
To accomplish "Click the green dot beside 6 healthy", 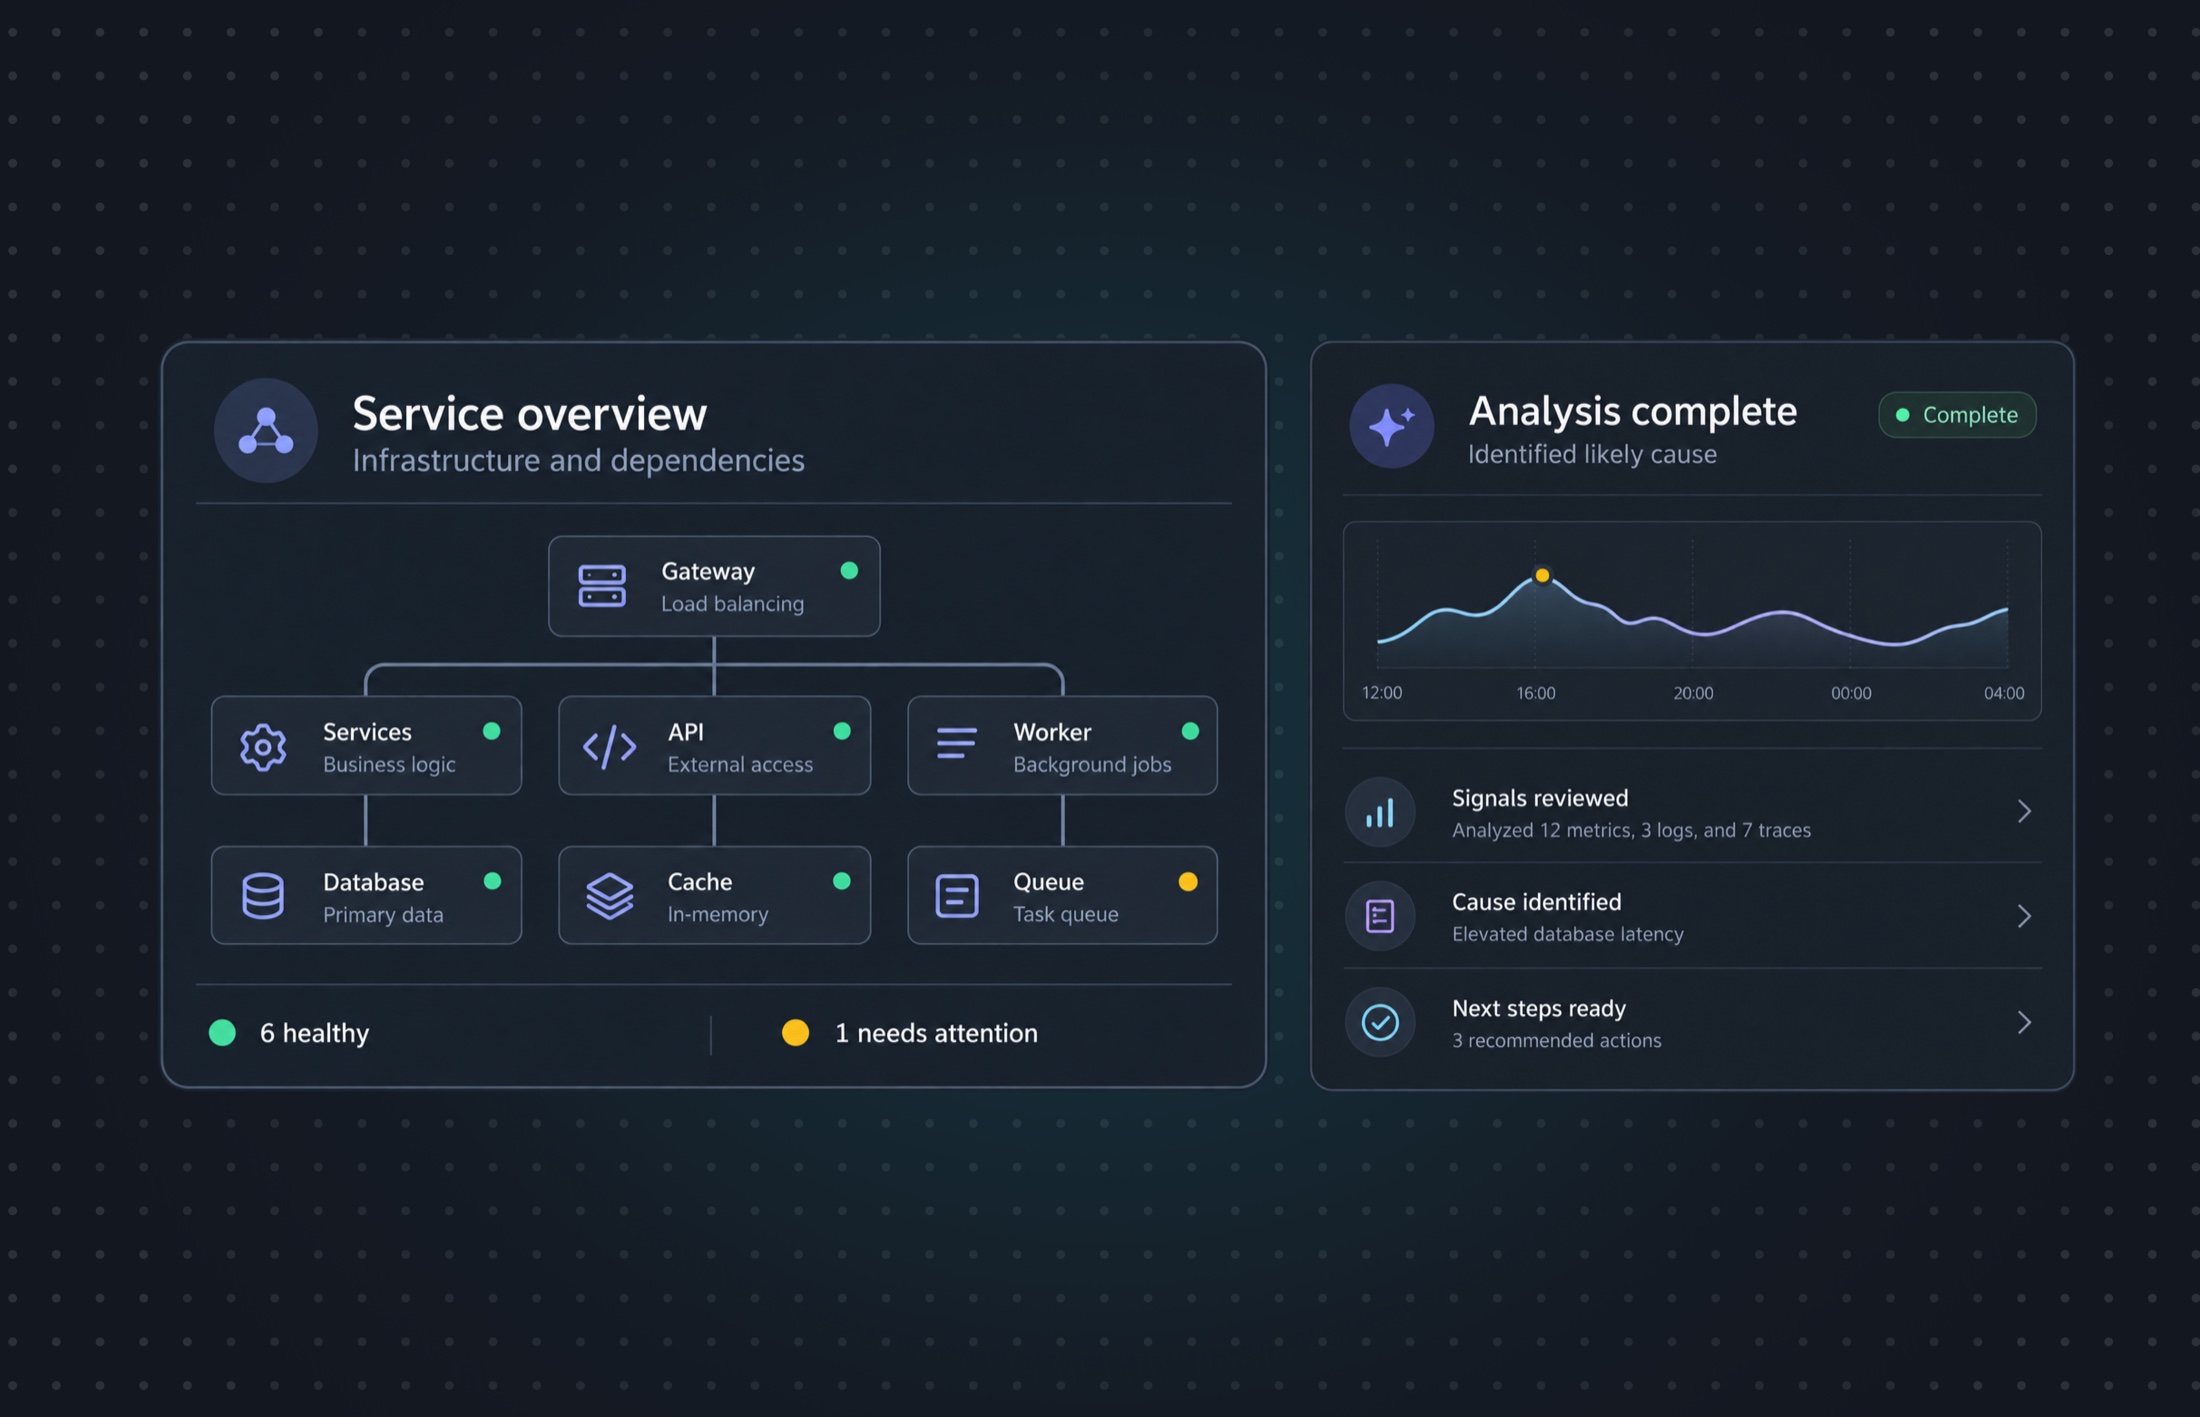I will (222, 1033).
